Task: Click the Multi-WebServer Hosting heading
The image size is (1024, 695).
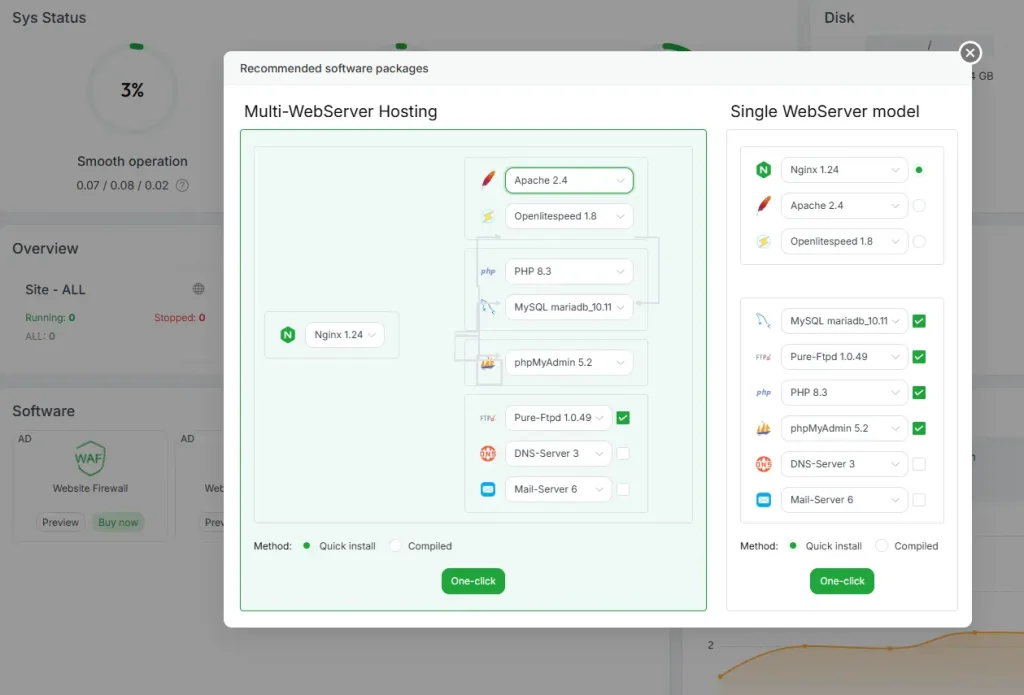Action: point(340,112)
